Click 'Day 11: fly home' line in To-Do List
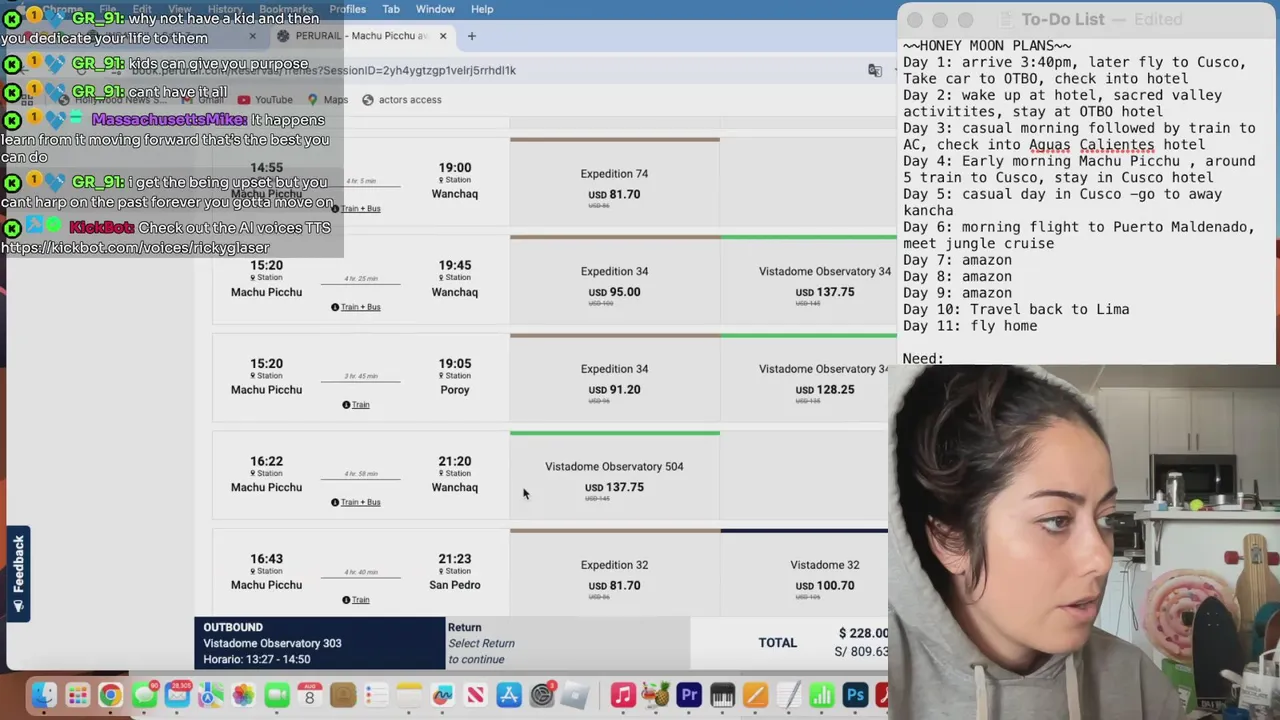Image resolution: width=1280 pixels, height=720 pixels. point(970,326)
